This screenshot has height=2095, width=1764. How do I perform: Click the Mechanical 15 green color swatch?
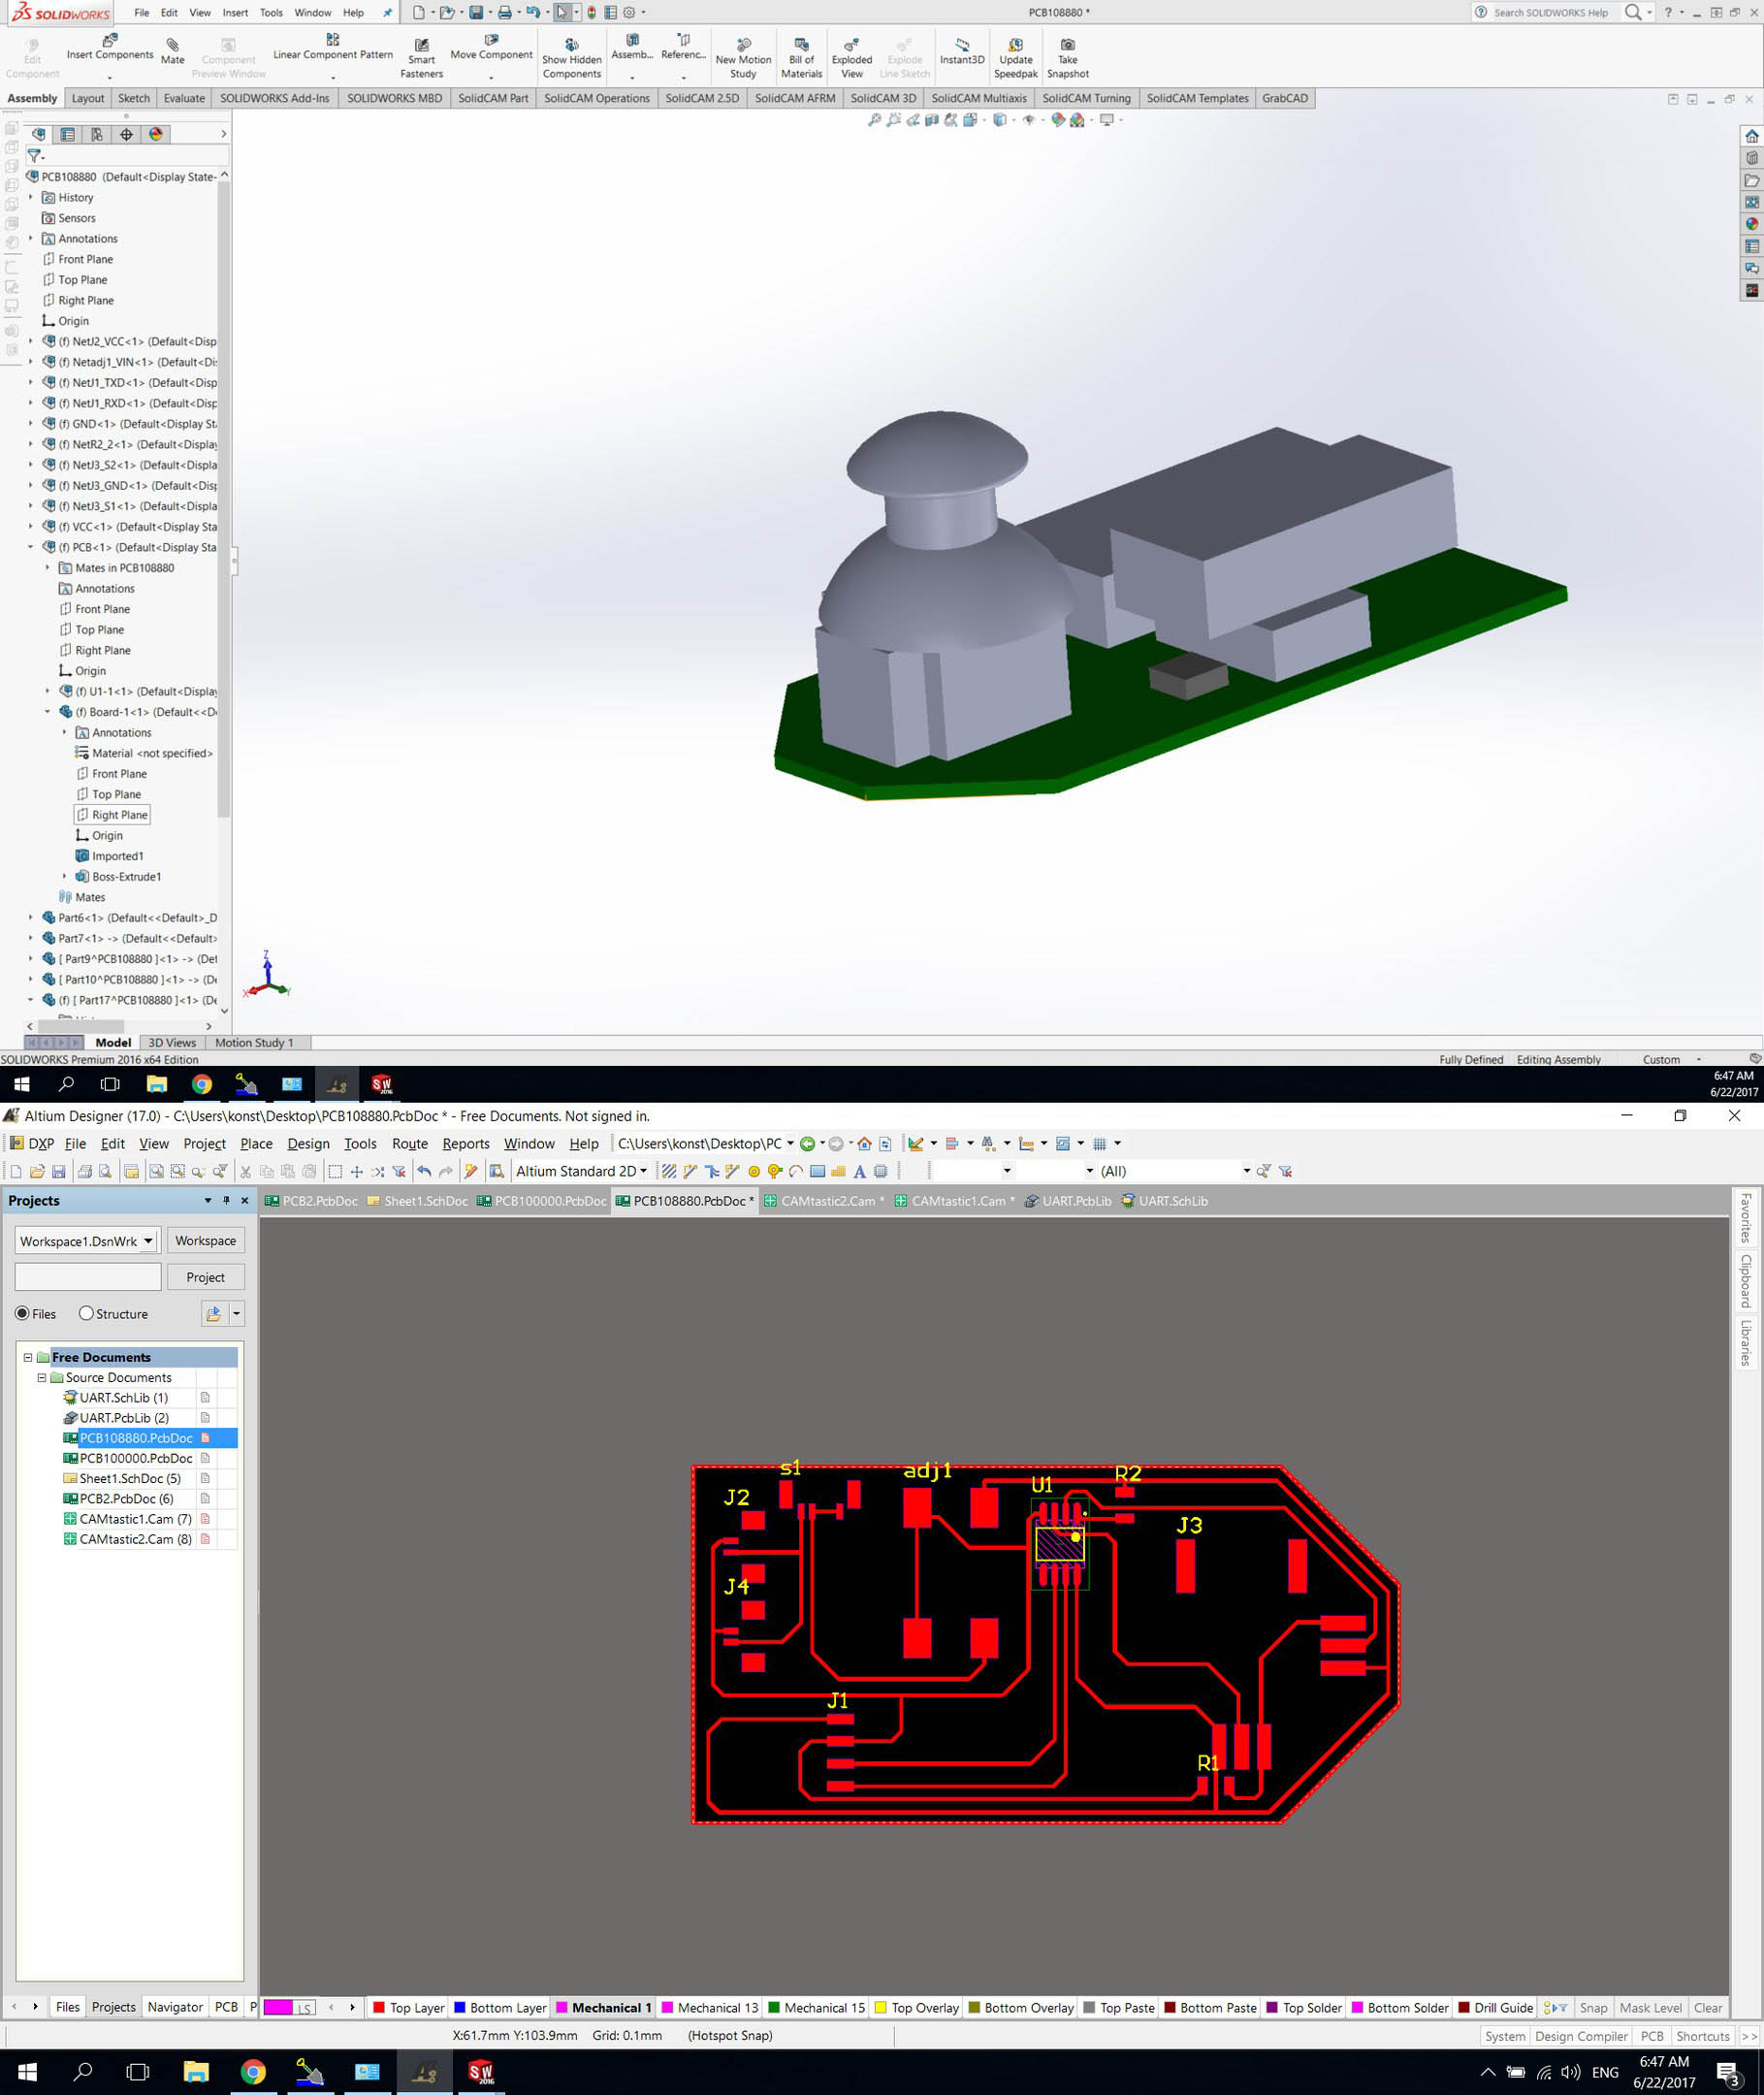point(774,2007)
